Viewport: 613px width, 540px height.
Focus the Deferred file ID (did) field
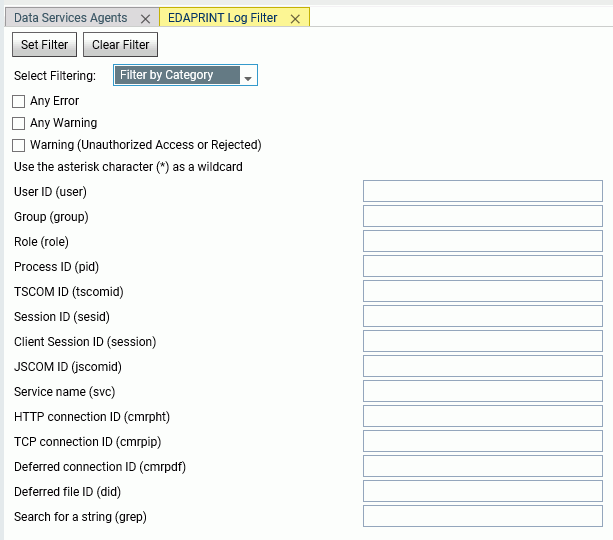tap(483, 491)
